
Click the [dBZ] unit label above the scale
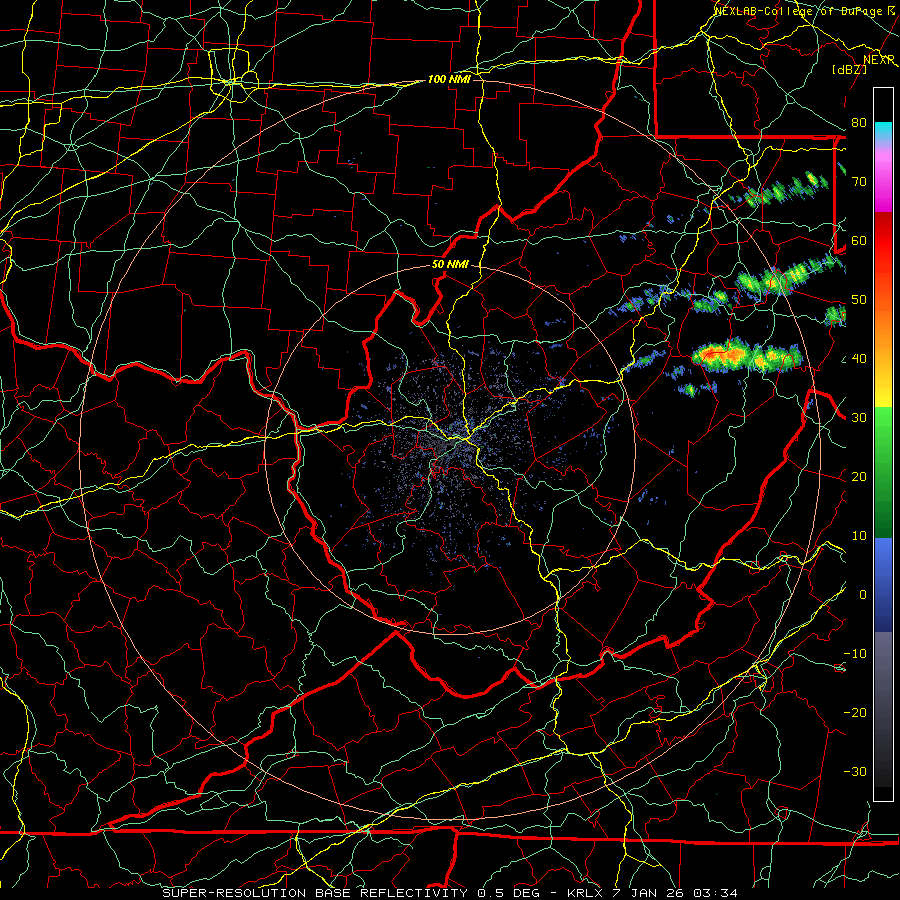(849, 69)
